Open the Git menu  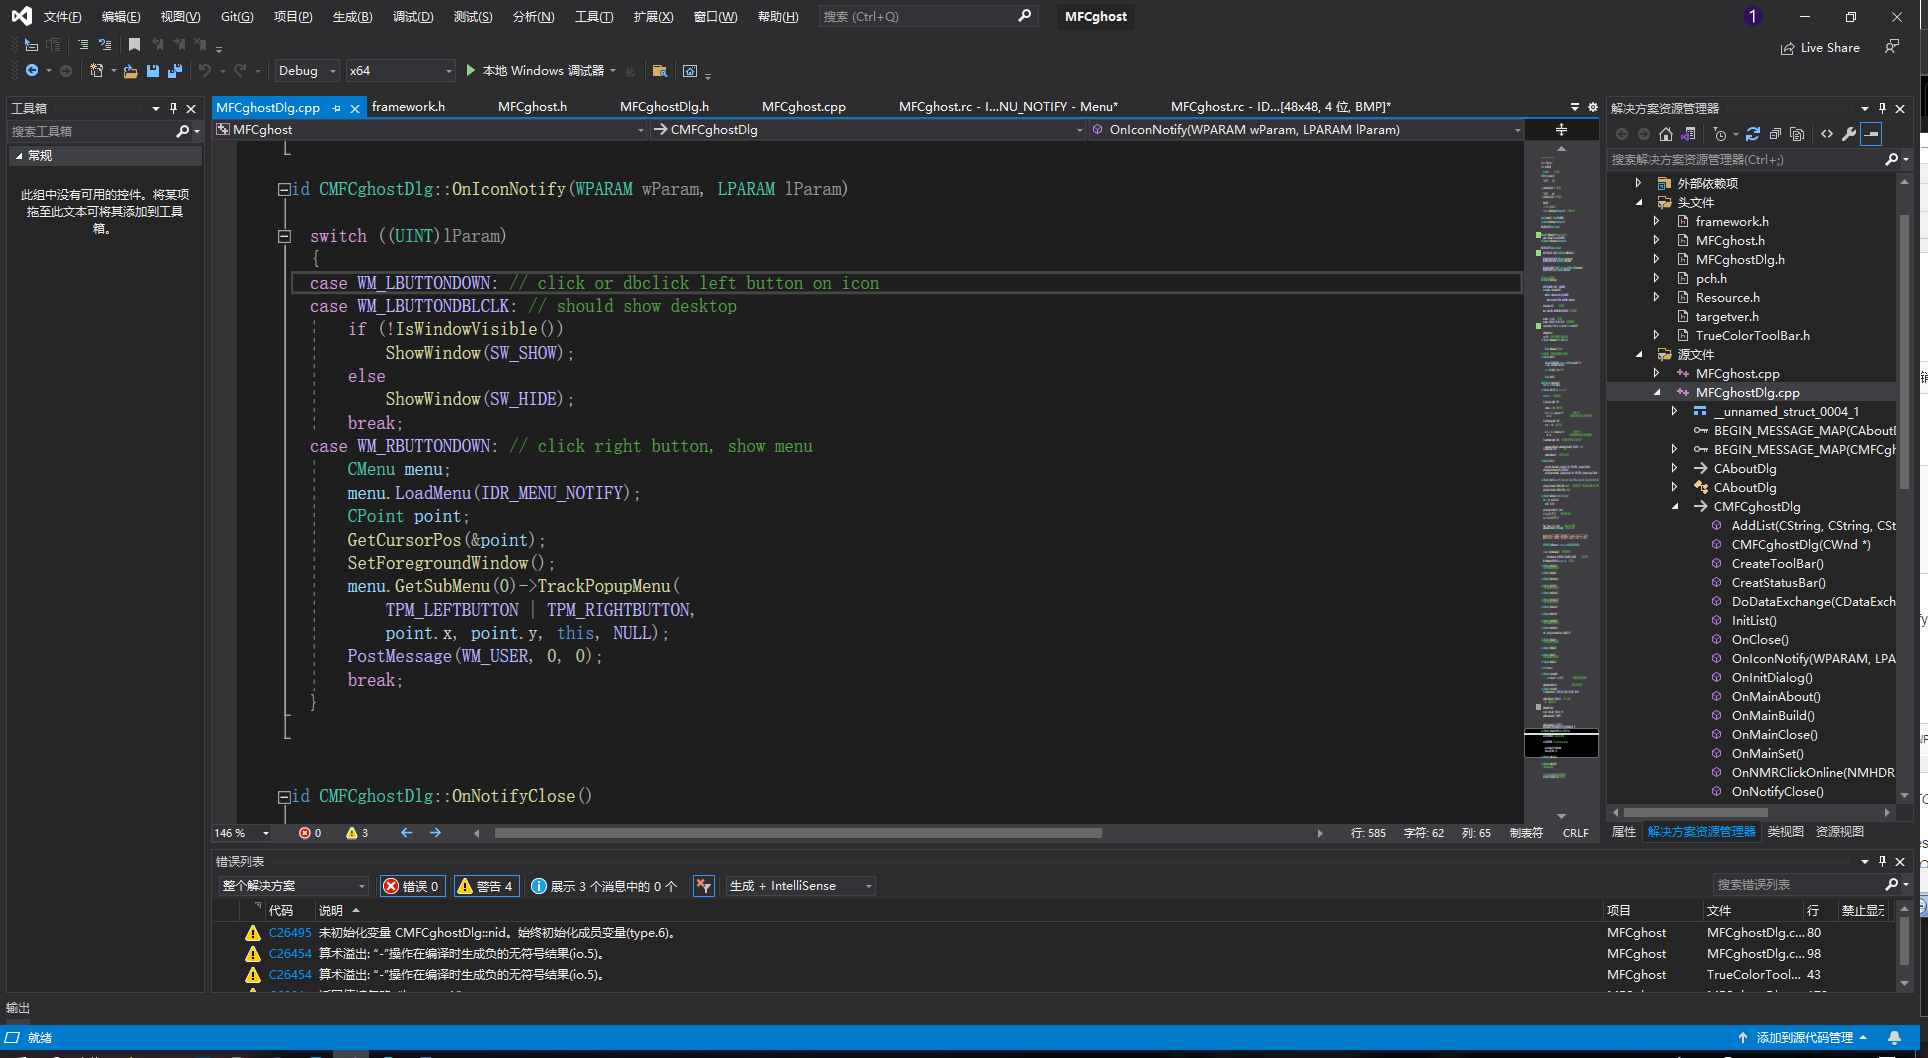(x=237, y=17)
